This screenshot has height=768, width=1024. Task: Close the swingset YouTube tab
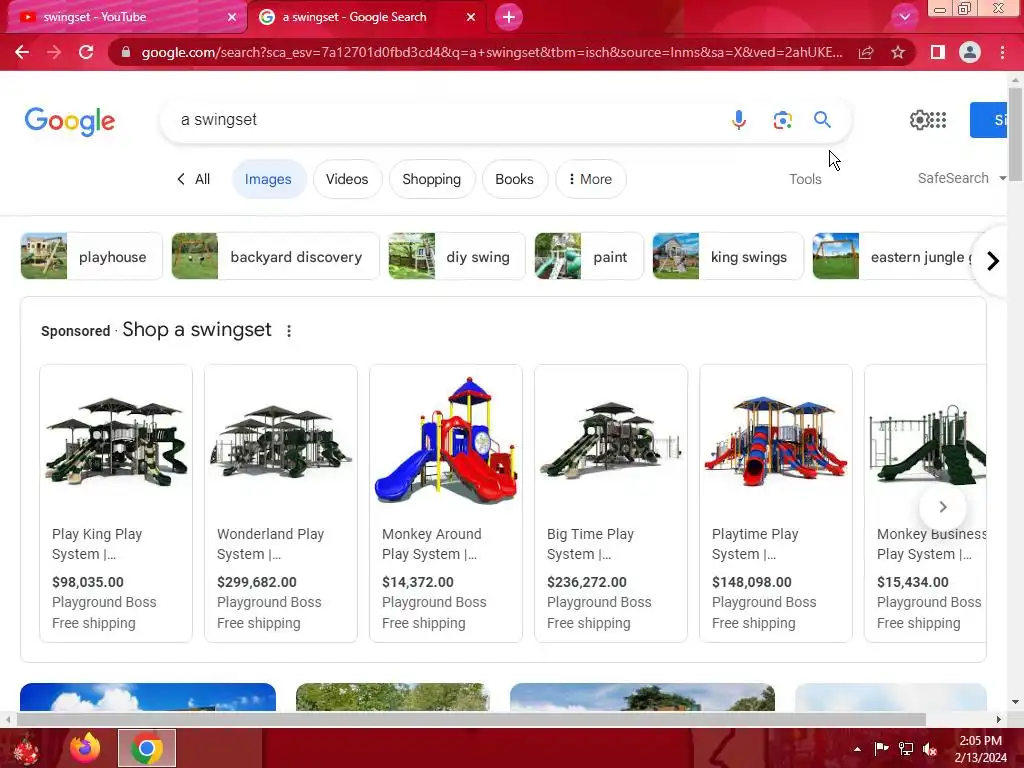[231, 17]
